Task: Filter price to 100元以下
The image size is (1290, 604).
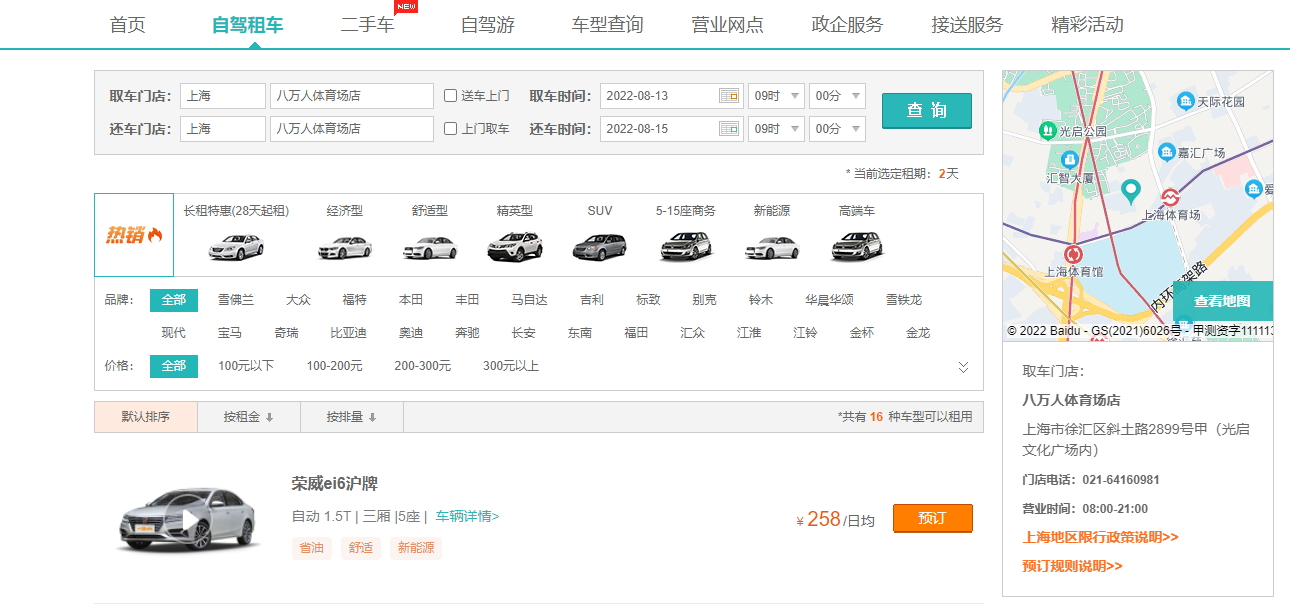Action: 246,366
